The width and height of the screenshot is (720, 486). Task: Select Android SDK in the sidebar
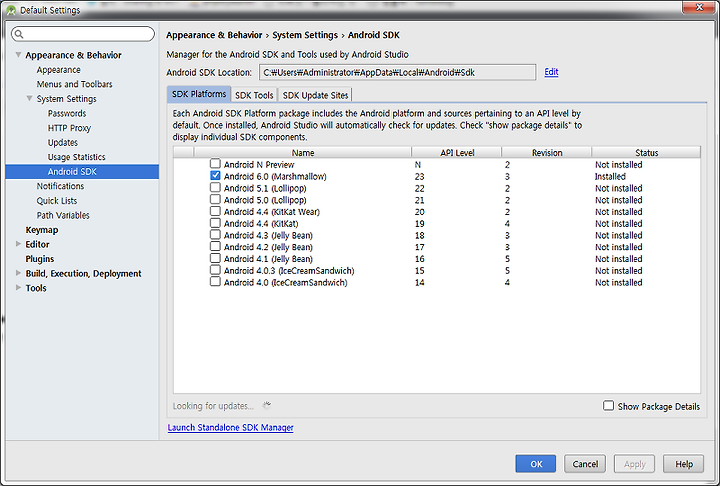pyautogui.click(x=82, y=171)
